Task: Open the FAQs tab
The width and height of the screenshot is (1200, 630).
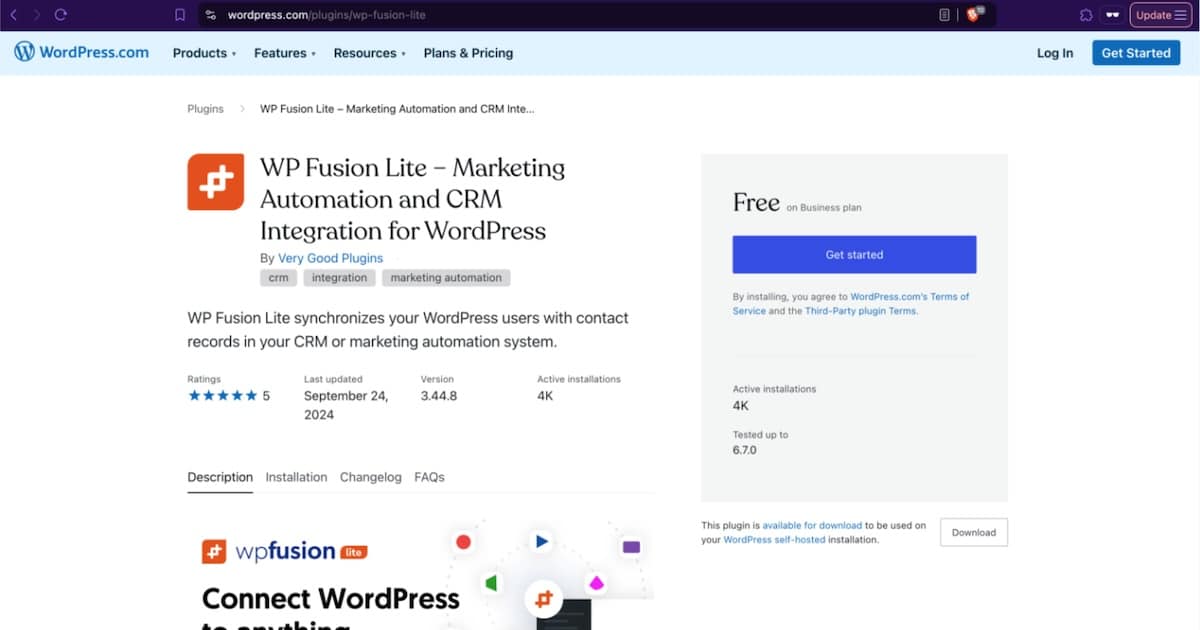Action: 429,477
